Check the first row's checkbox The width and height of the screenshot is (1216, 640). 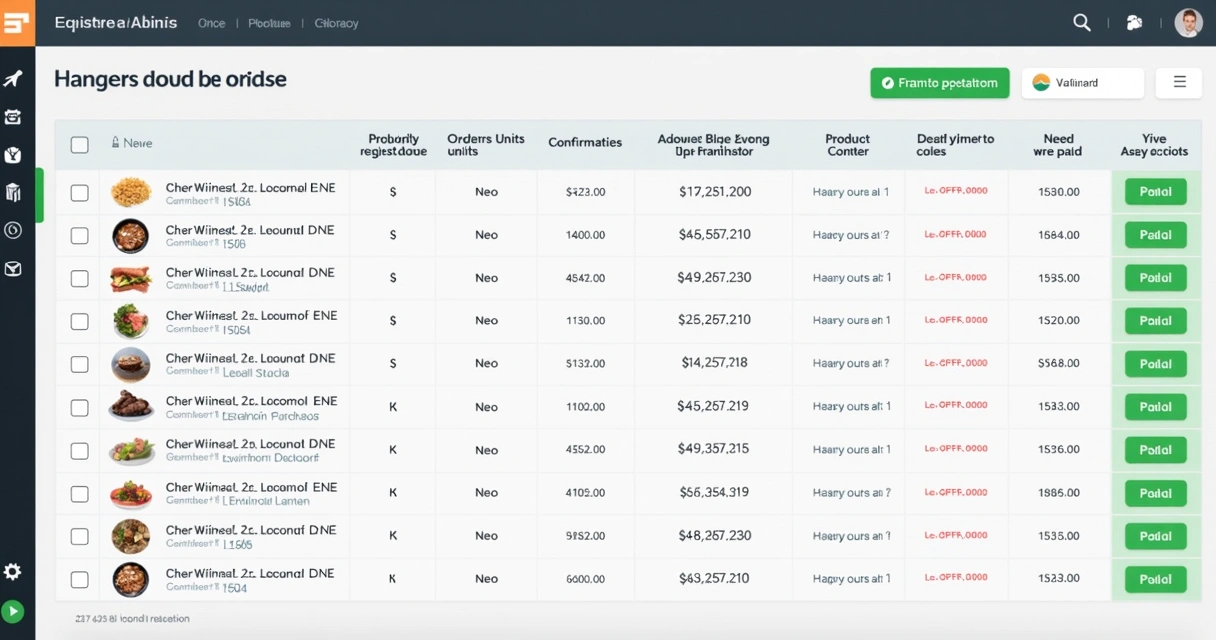(x=79, y=193)
